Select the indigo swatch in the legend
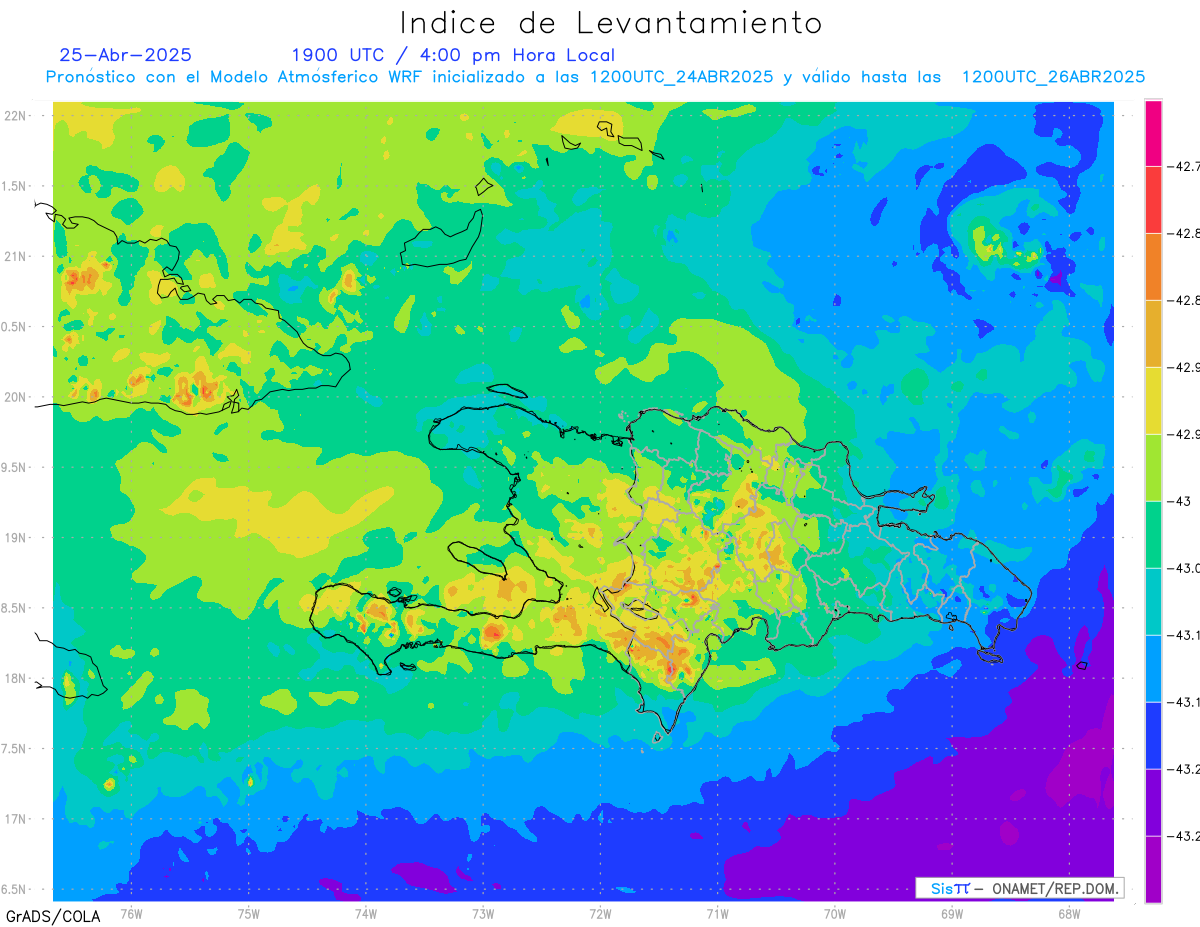This screenshot has width=1200, height=927. [x=1153, y=803]
